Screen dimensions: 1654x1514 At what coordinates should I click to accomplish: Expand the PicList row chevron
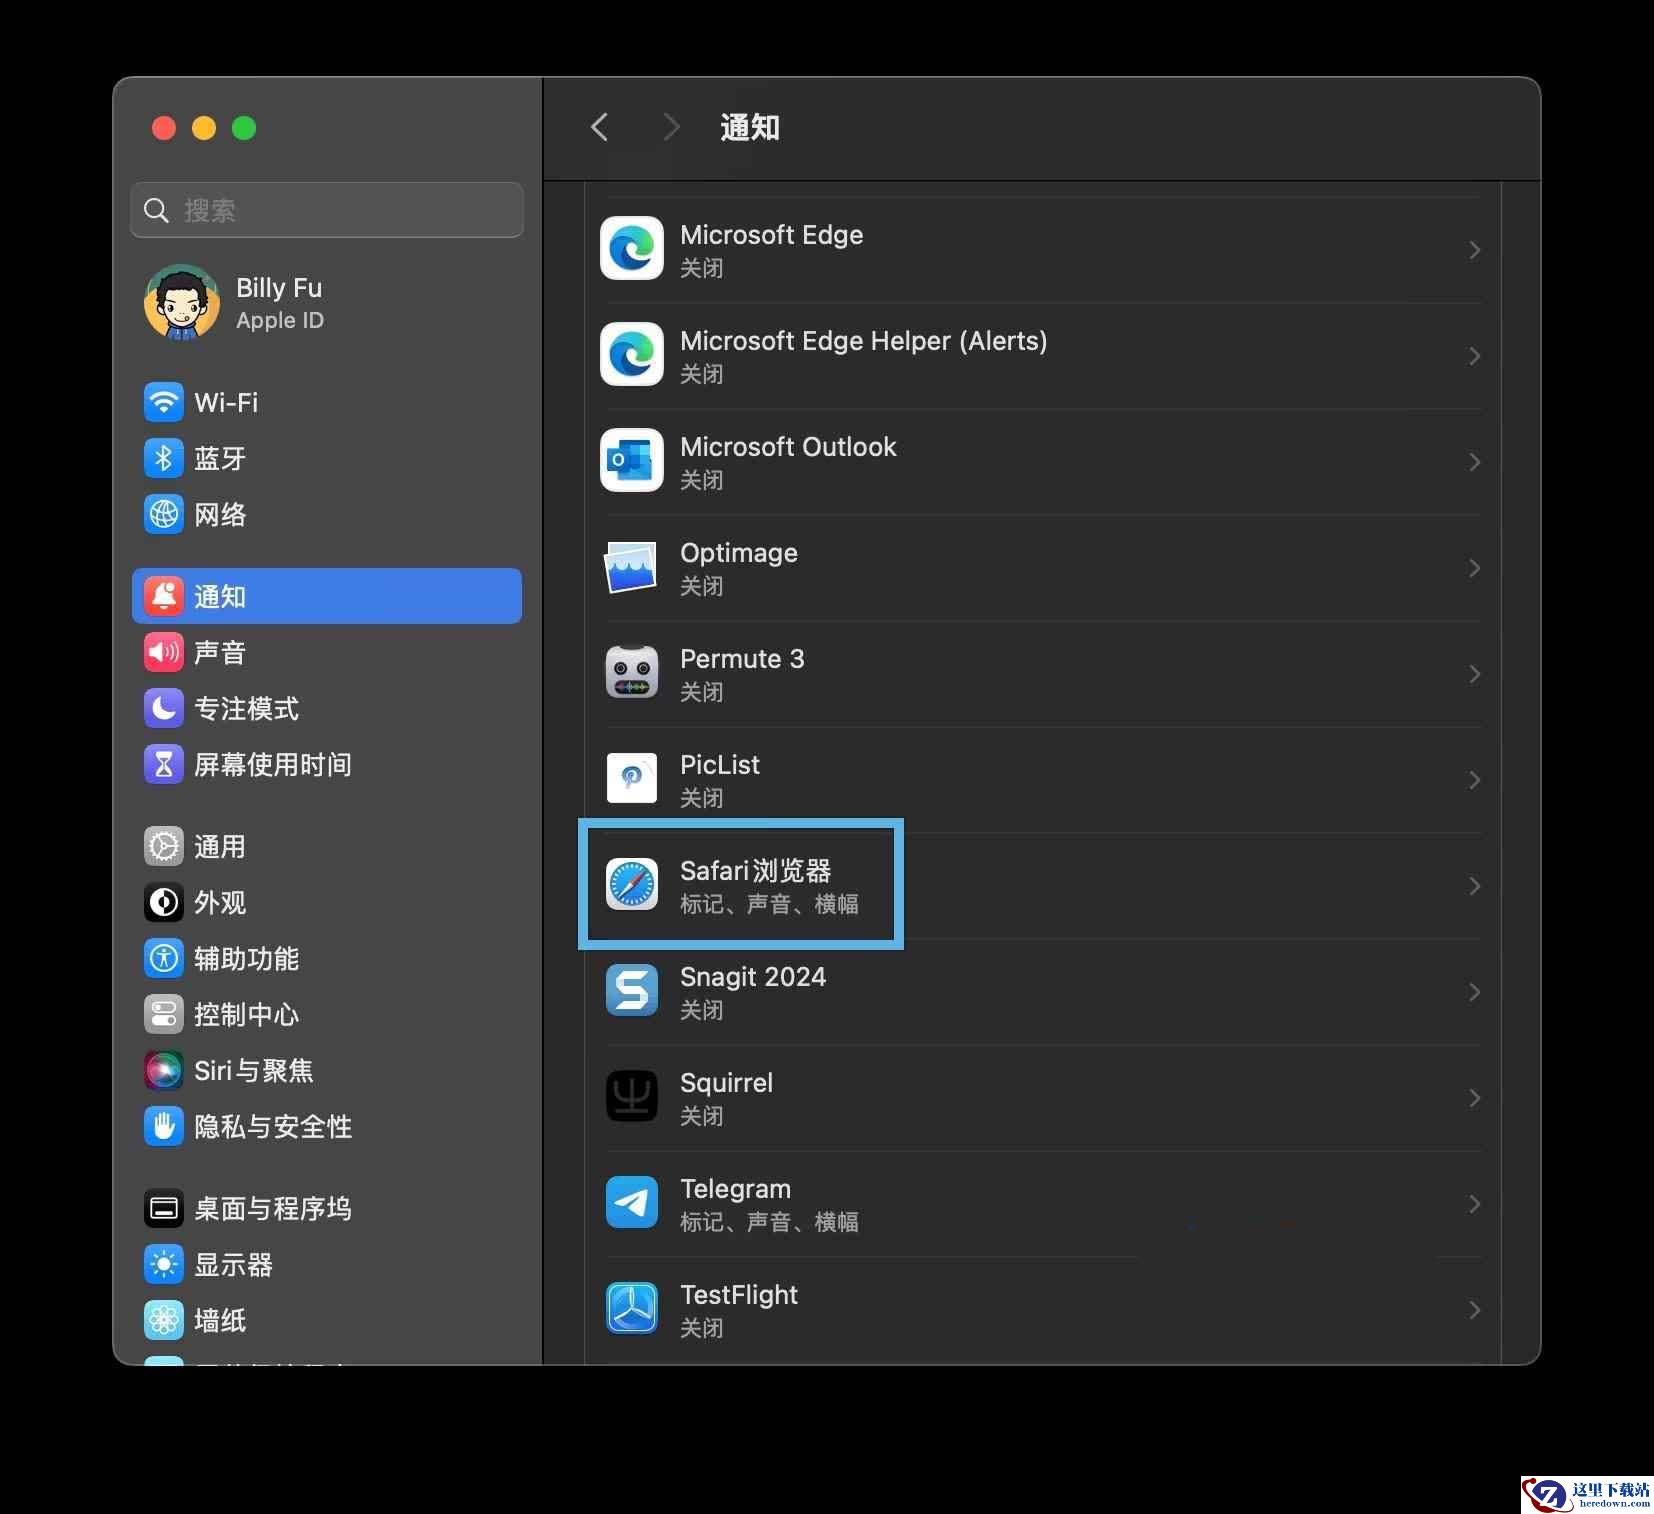1475,780
